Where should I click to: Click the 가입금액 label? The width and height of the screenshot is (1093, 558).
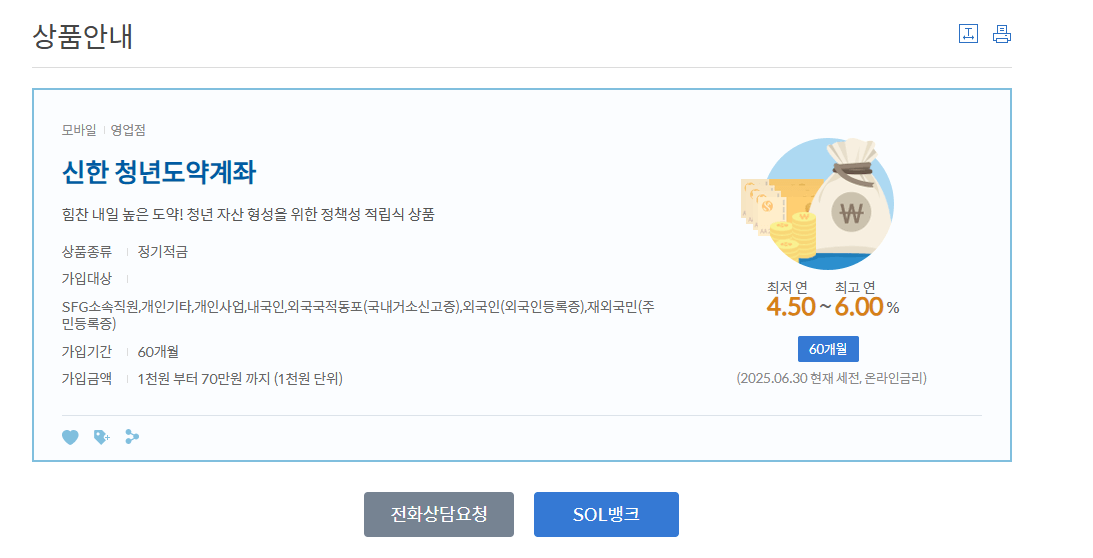coord(86,379)
